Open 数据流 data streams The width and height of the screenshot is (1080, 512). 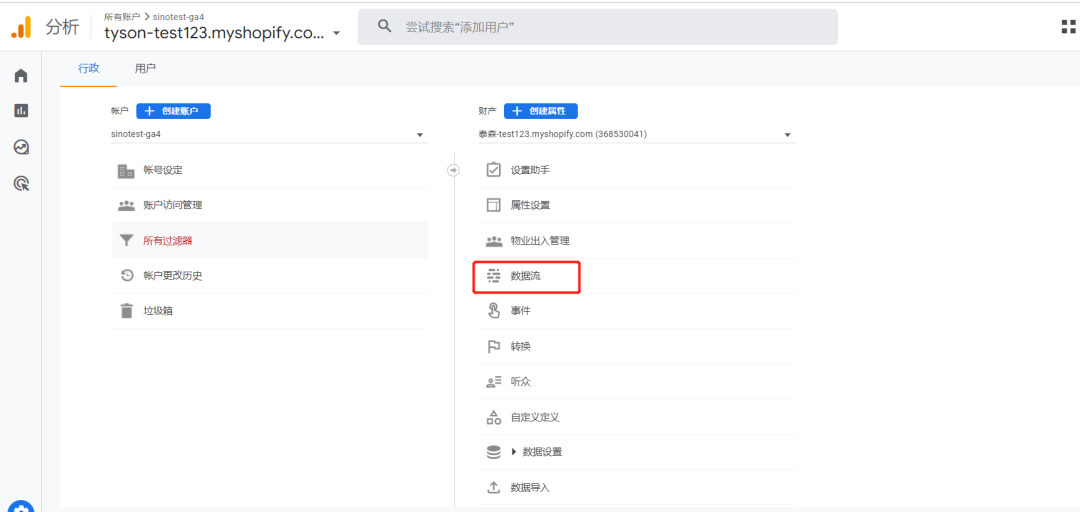click(527, 276)
